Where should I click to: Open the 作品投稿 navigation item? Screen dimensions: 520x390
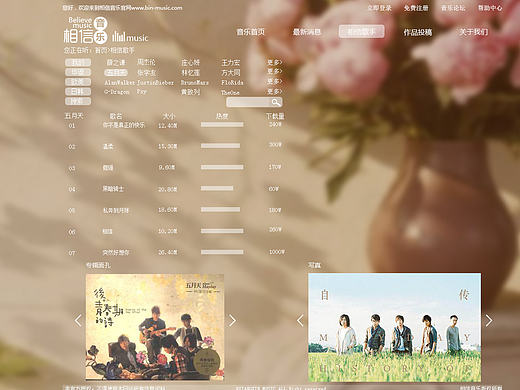point(418,32)
